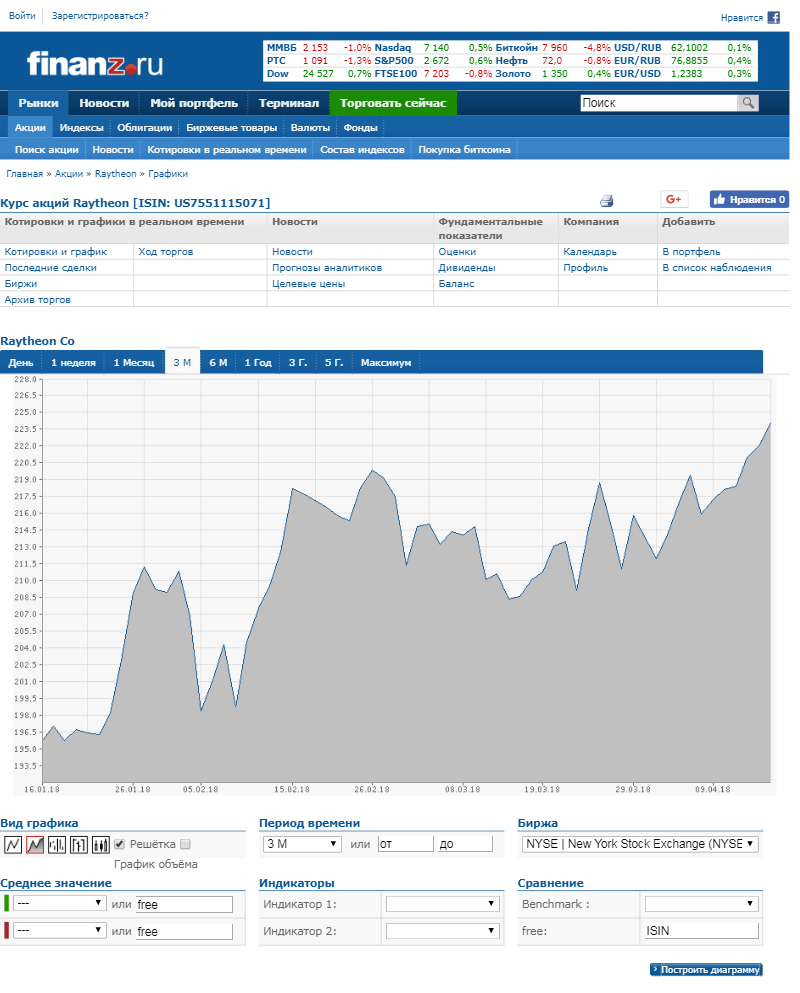Switch chart to День period

click(x=21, y=362)
